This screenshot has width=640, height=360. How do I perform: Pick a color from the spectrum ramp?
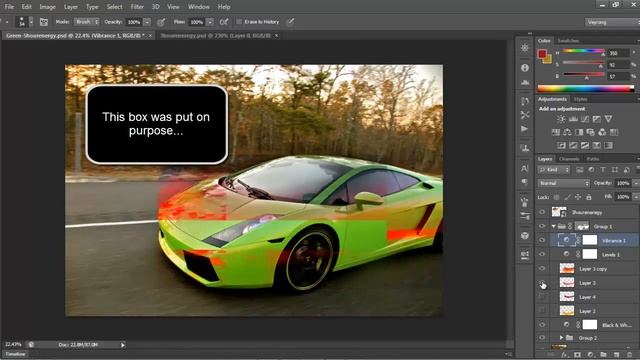click(x=586, y=89)
